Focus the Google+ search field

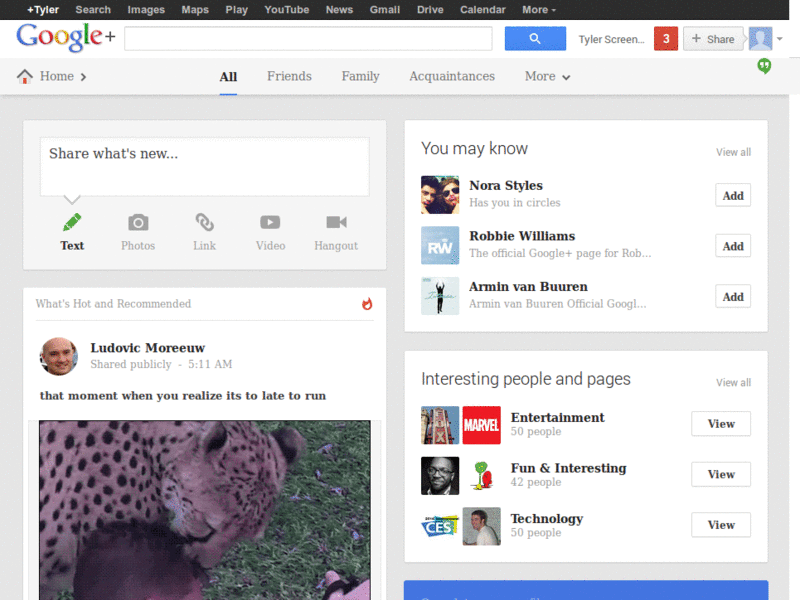pos(308,39)
